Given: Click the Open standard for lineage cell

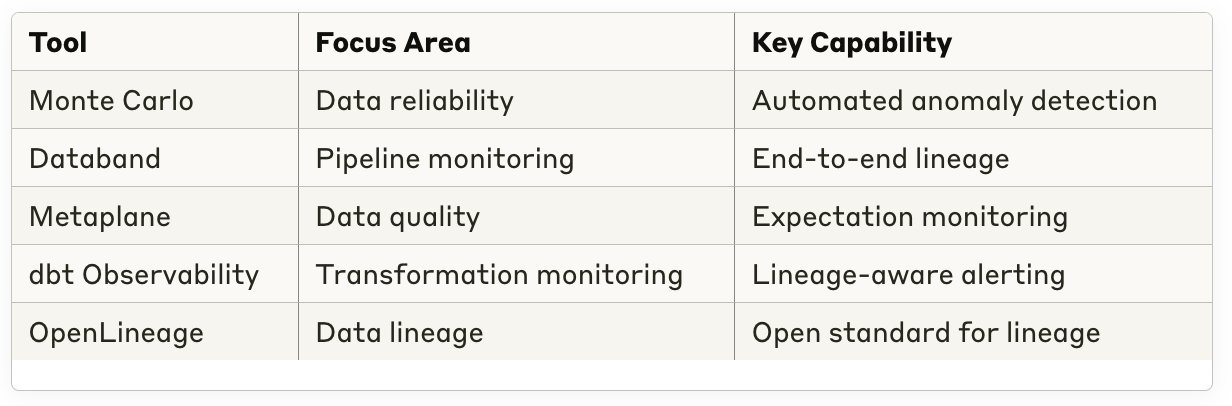Looking at the screenshot, I should [x=925, y=333].
